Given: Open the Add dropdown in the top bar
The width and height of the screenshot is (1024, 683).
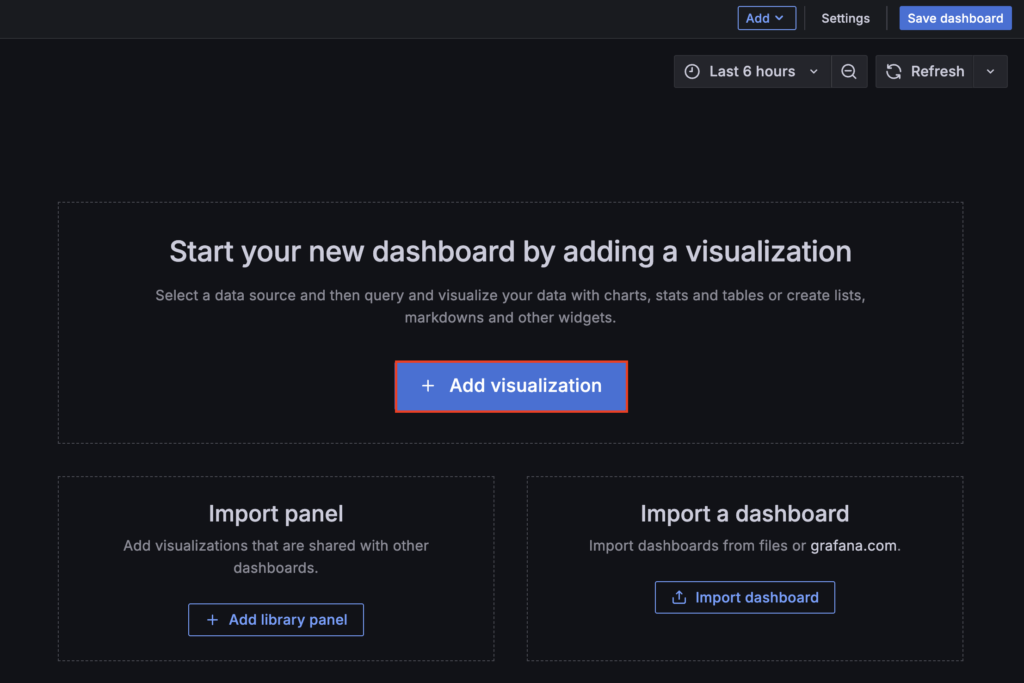Looking at the screenshot, I should pyautogui.click(x=766, y=17).
